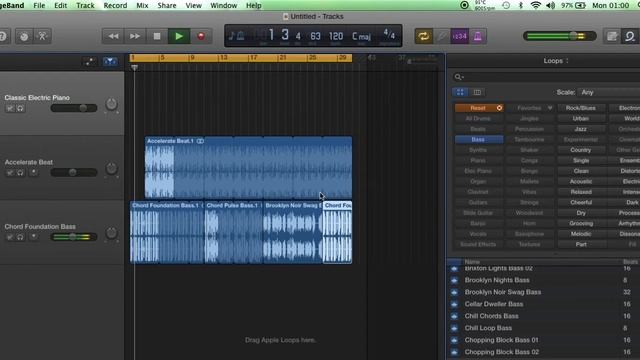640x360 pixels.
Task: Select Chopping Block Bass 01 in loop list
Action: click(501, 340)
